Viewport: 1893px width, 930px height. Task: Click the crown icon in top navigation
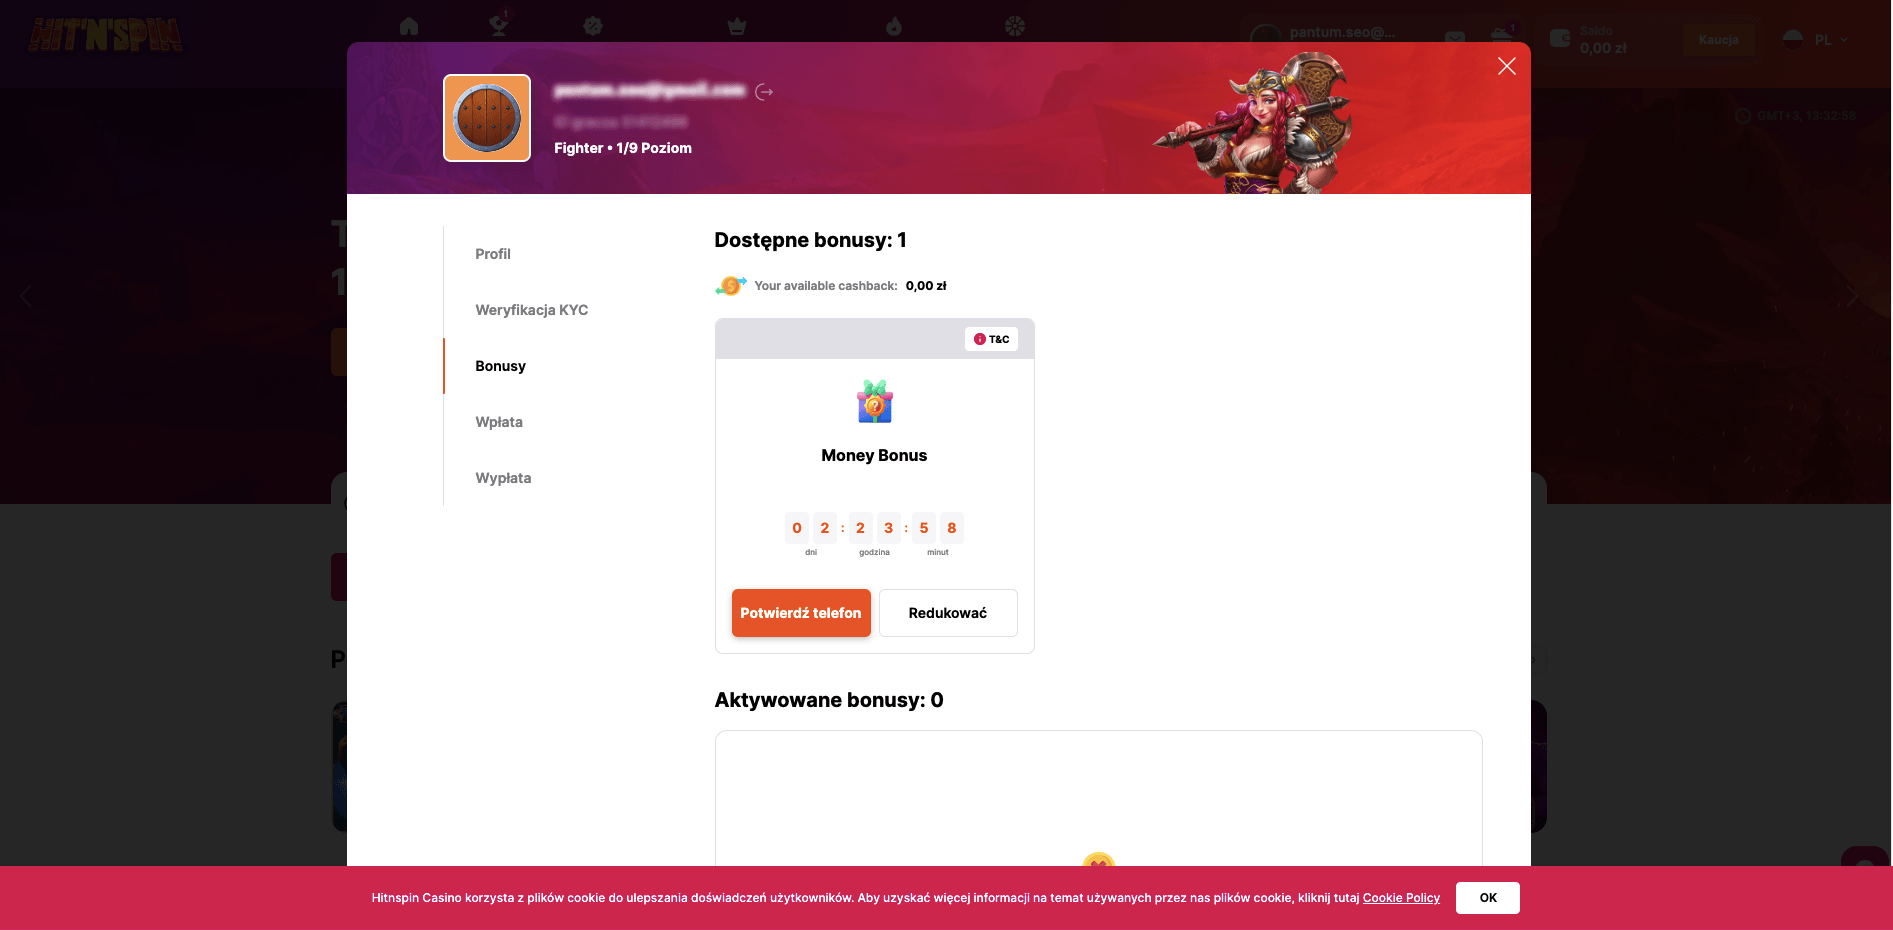click(737, 26)
